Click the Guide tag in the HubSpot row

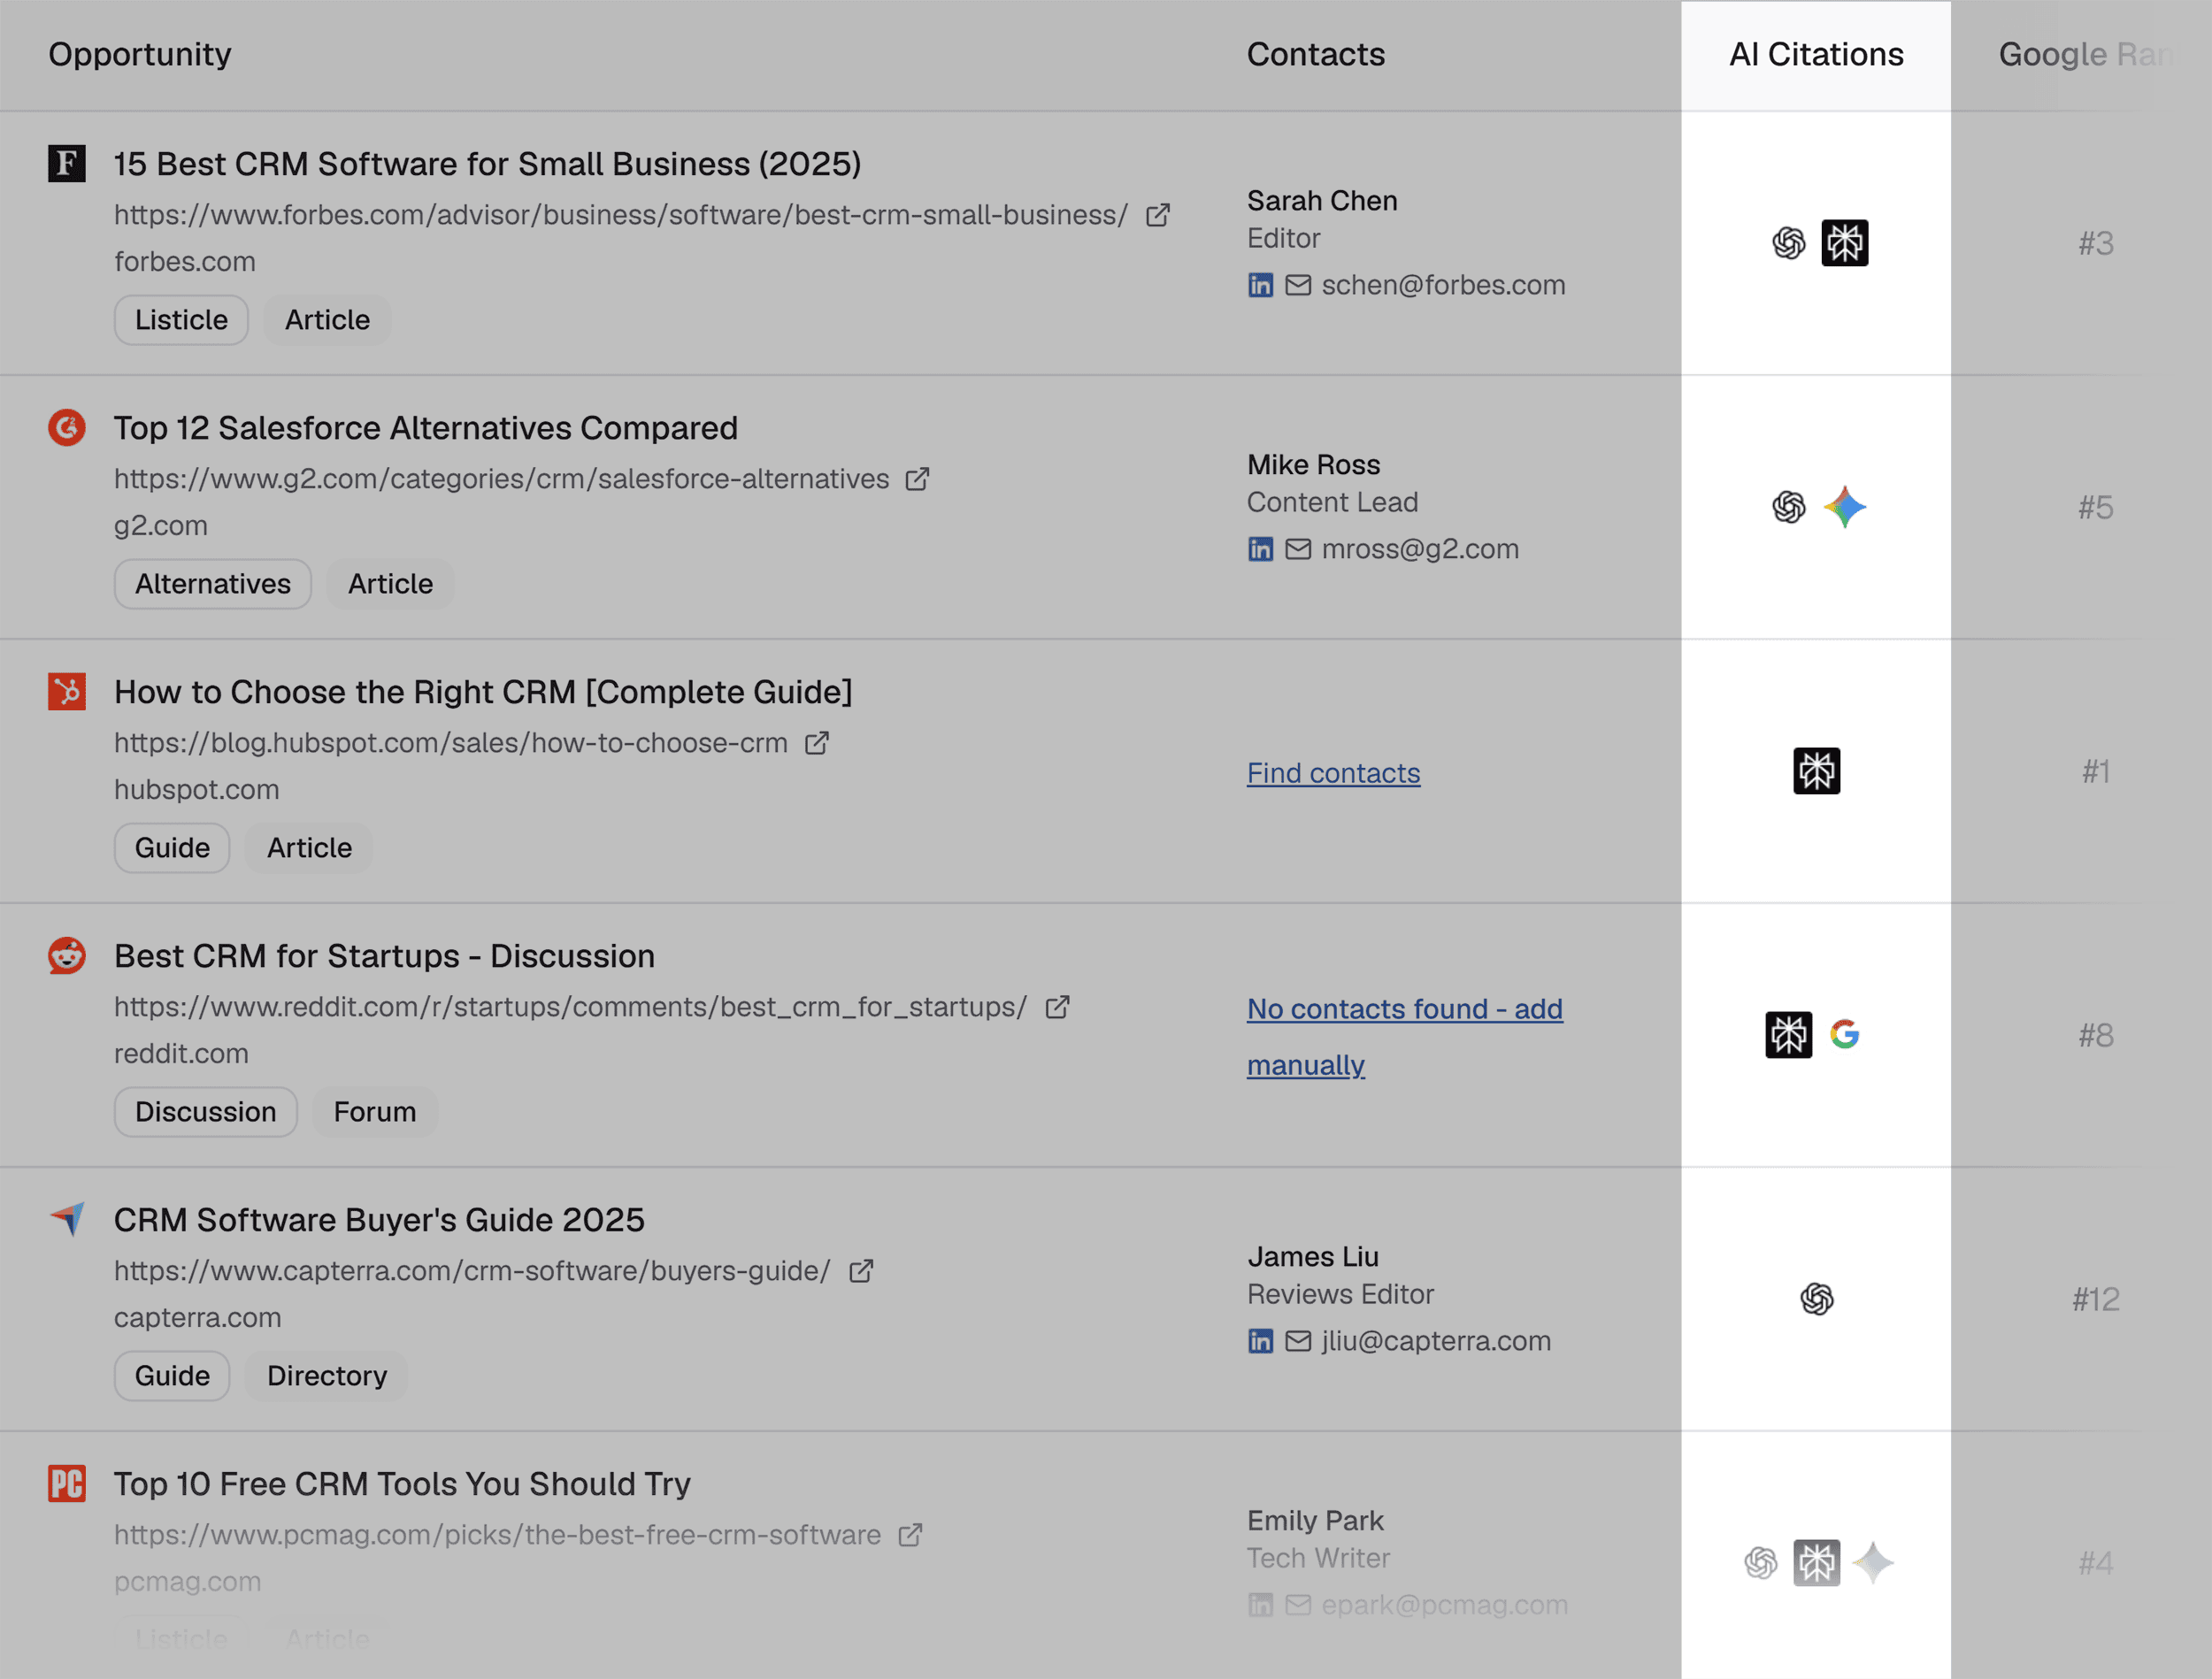coord(172,848)
